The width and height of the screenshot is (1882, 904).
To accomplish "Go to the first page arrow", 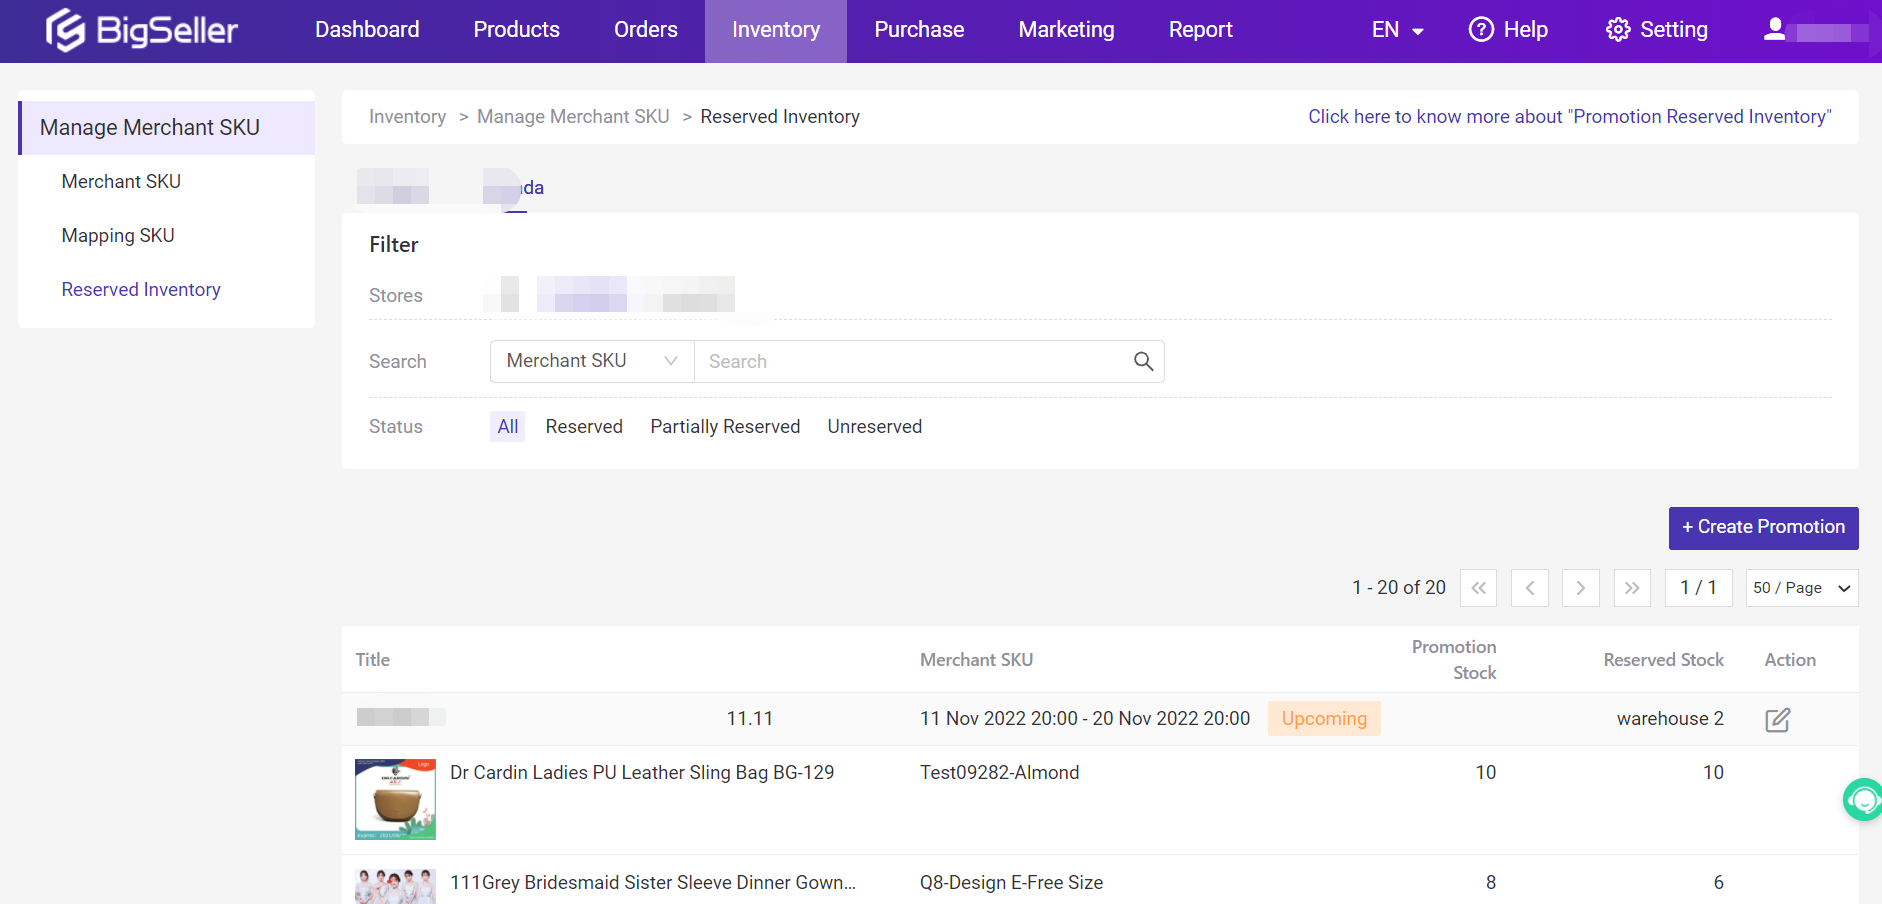I will click(1478, 588).
